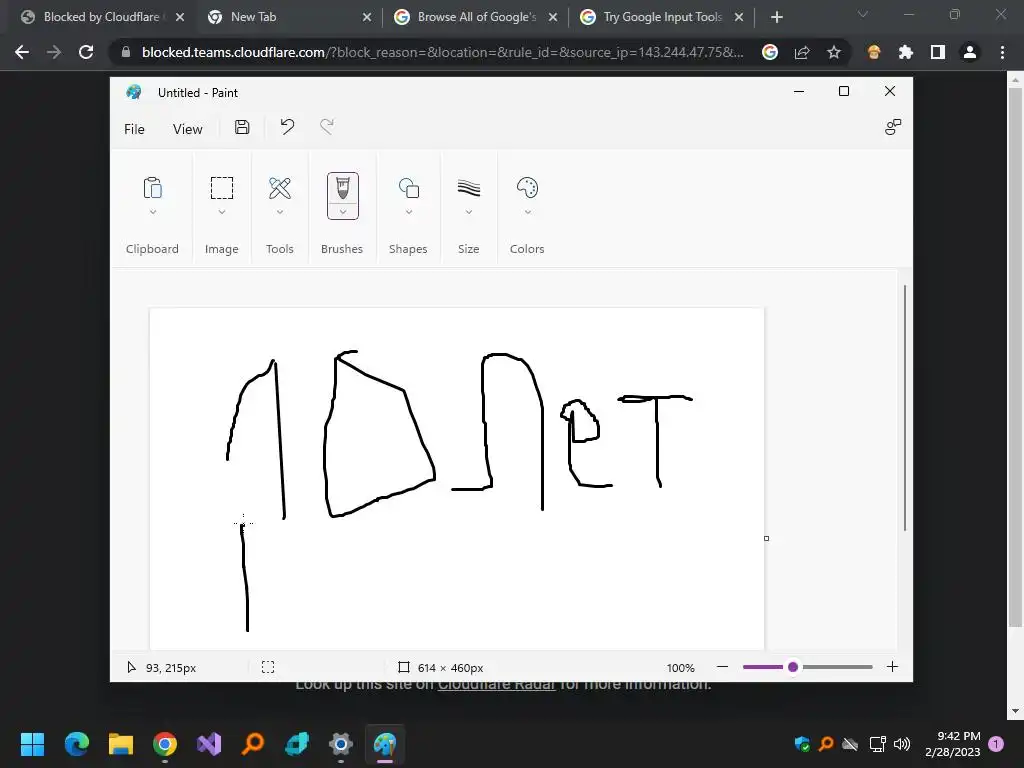This screenshot has width=1024, height=768.
Task: Expand the Tools dropdown chevron
Action: (x=280, y=212)
